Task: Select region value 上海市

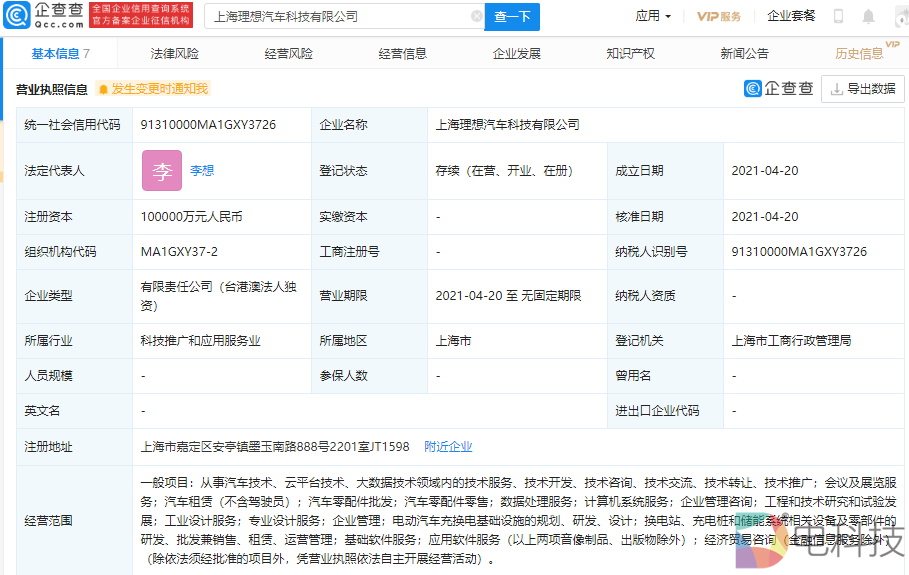Action: click(x=453, y=341)
